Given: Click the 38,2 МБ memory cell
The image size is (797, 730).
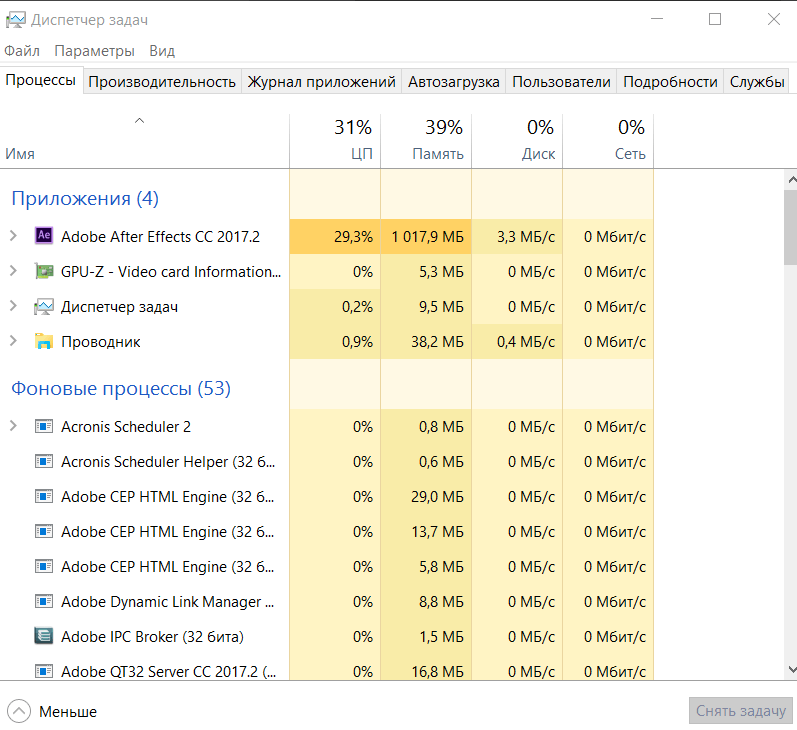Looking at the screenshot, I should tap(426, 342).
